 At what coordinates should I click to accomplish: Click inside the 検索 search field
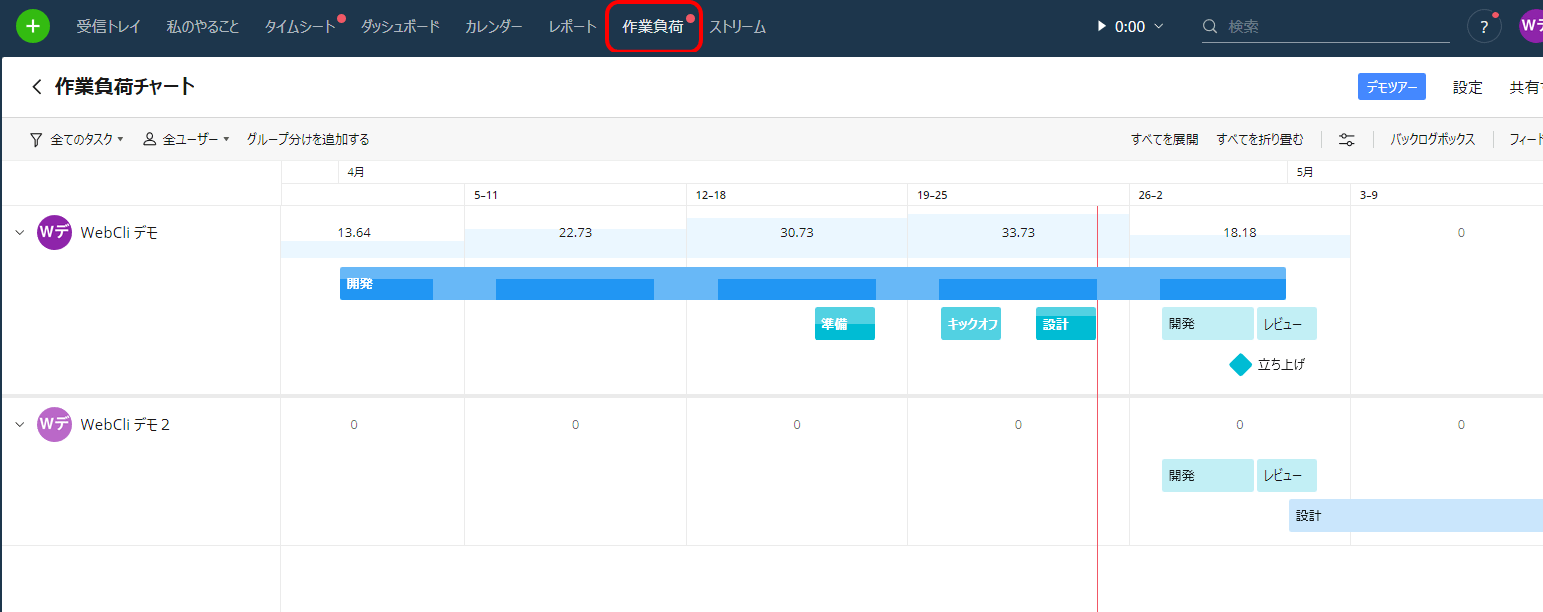click(1300, 26)
